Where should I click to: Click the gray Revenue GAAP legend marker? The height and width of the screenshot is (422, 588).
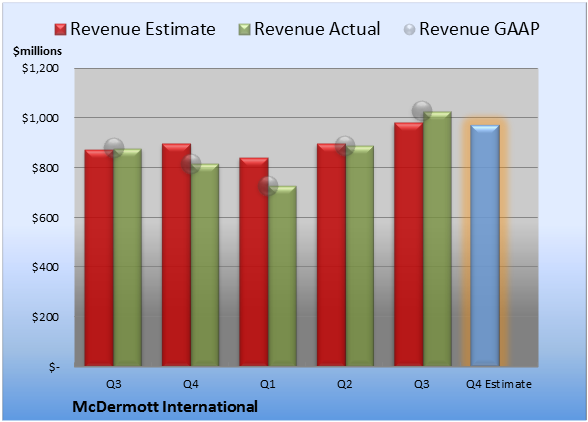[410, 30]
